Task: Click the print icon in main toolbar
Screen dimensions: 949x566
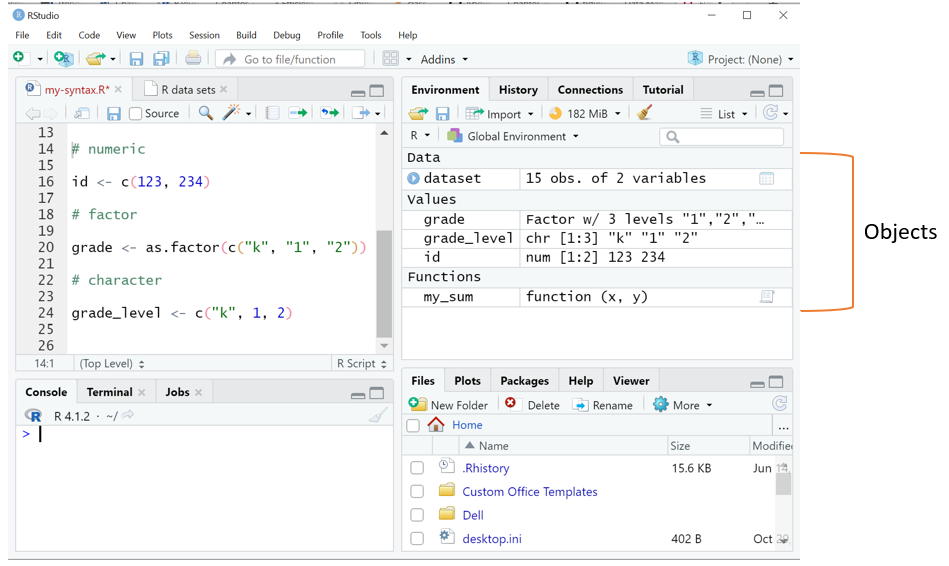Action: click(193, 59)
